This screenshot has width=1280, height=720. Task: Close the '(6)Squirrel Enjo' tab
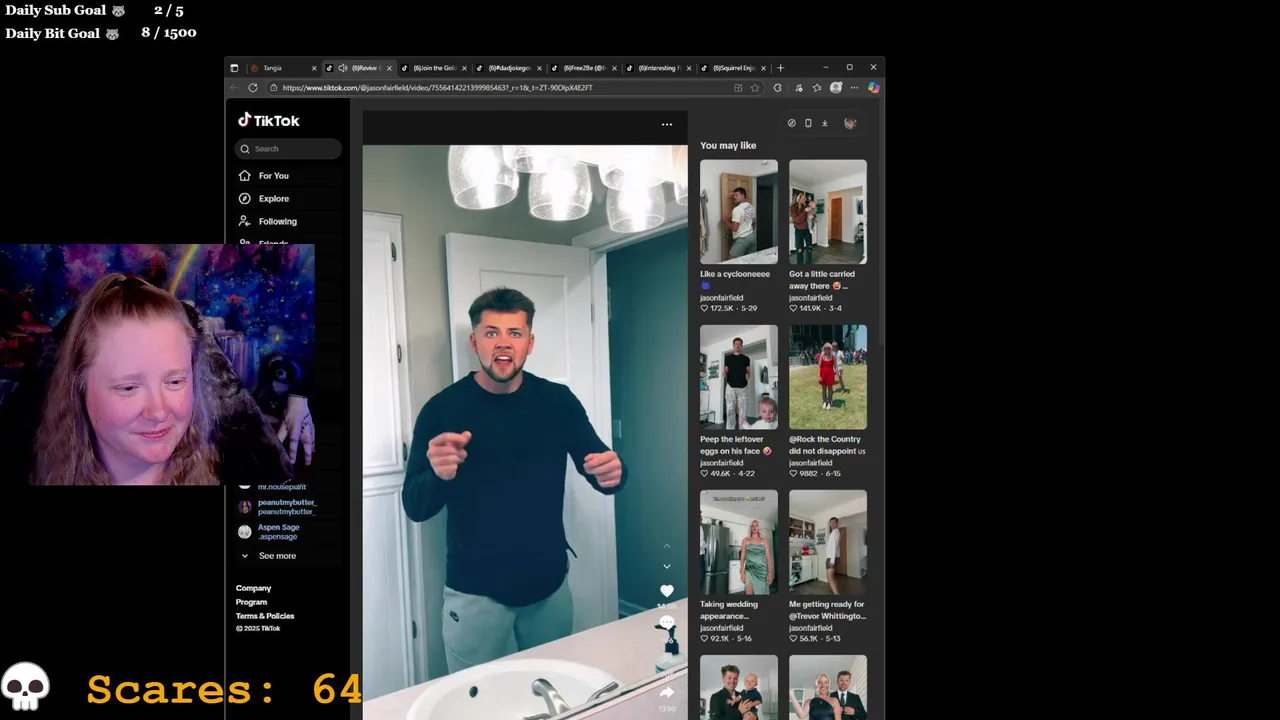764,68
